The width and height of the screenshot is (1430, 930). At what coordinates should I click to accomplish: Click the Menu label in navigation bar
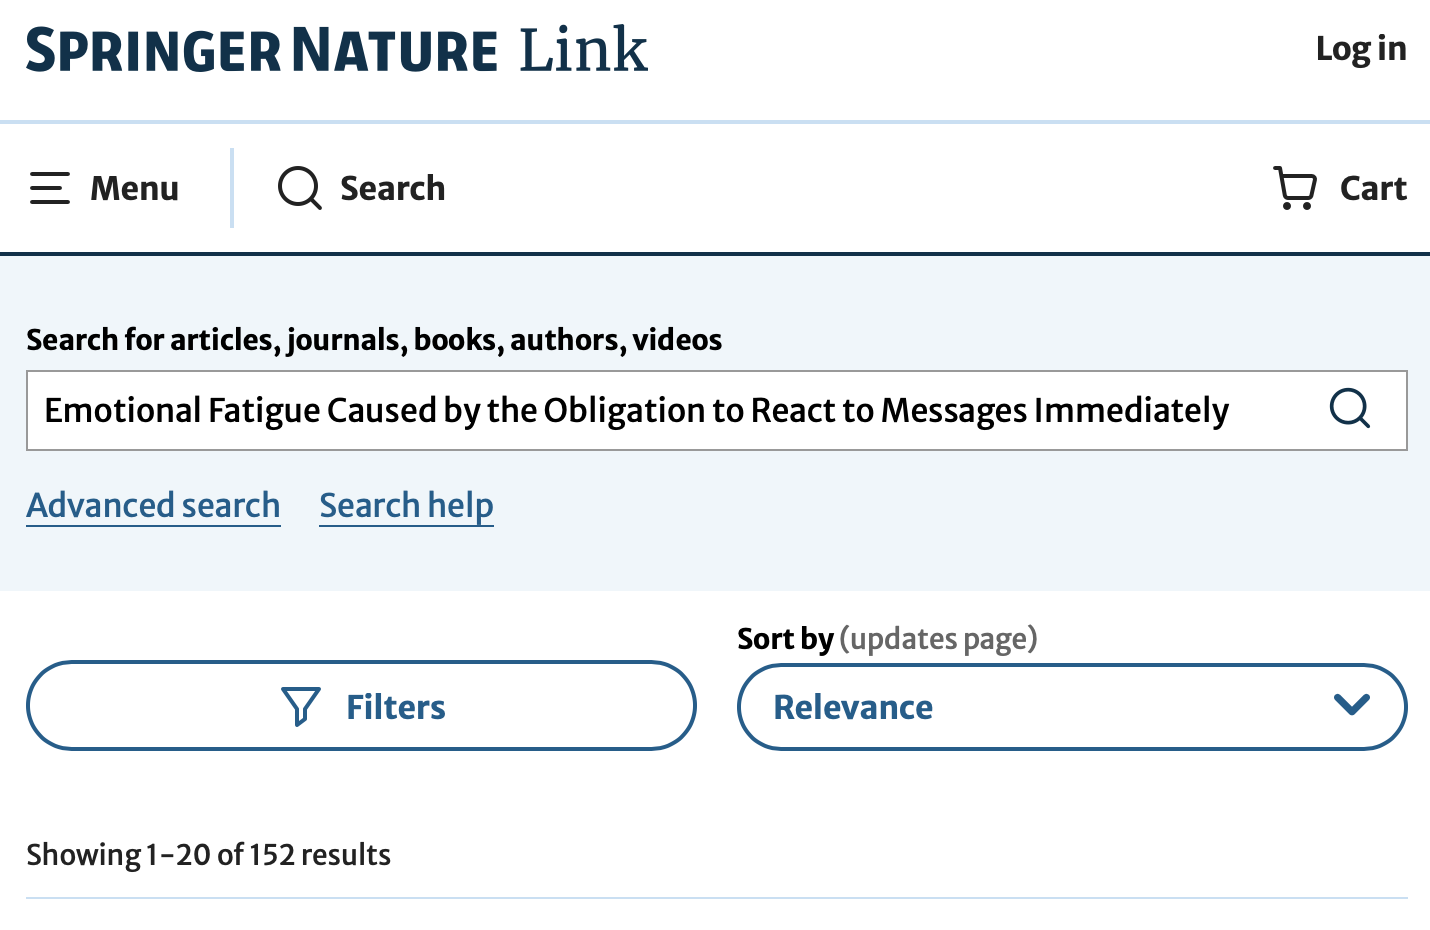134,188
